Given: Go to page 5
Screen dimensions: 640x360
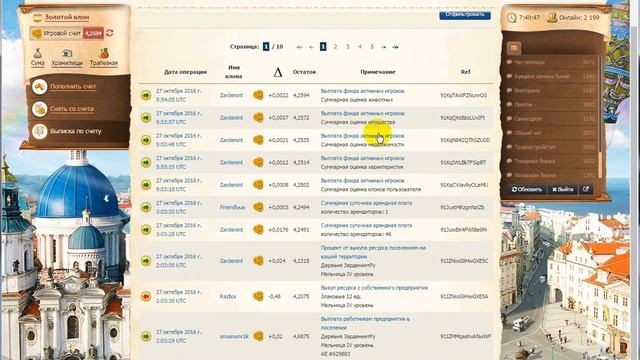Looking at the screenshot, I should 372,47.
